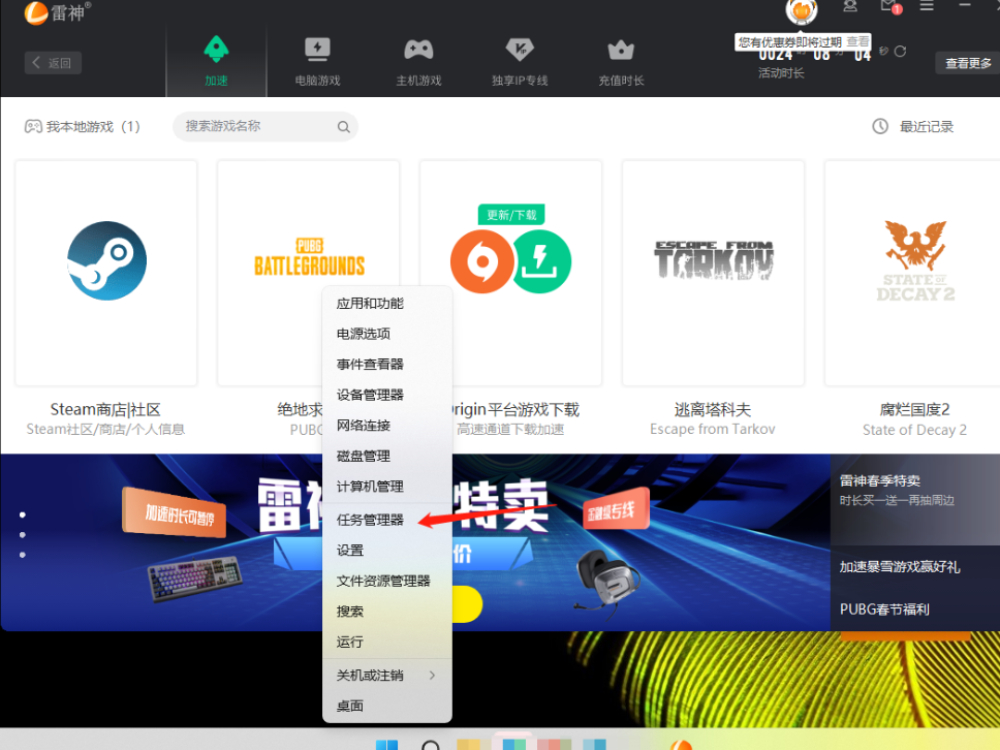Click the 雷神春季特卖 promo entry
The height and width of the screenshot is (750, 1000).
(915, 500)
